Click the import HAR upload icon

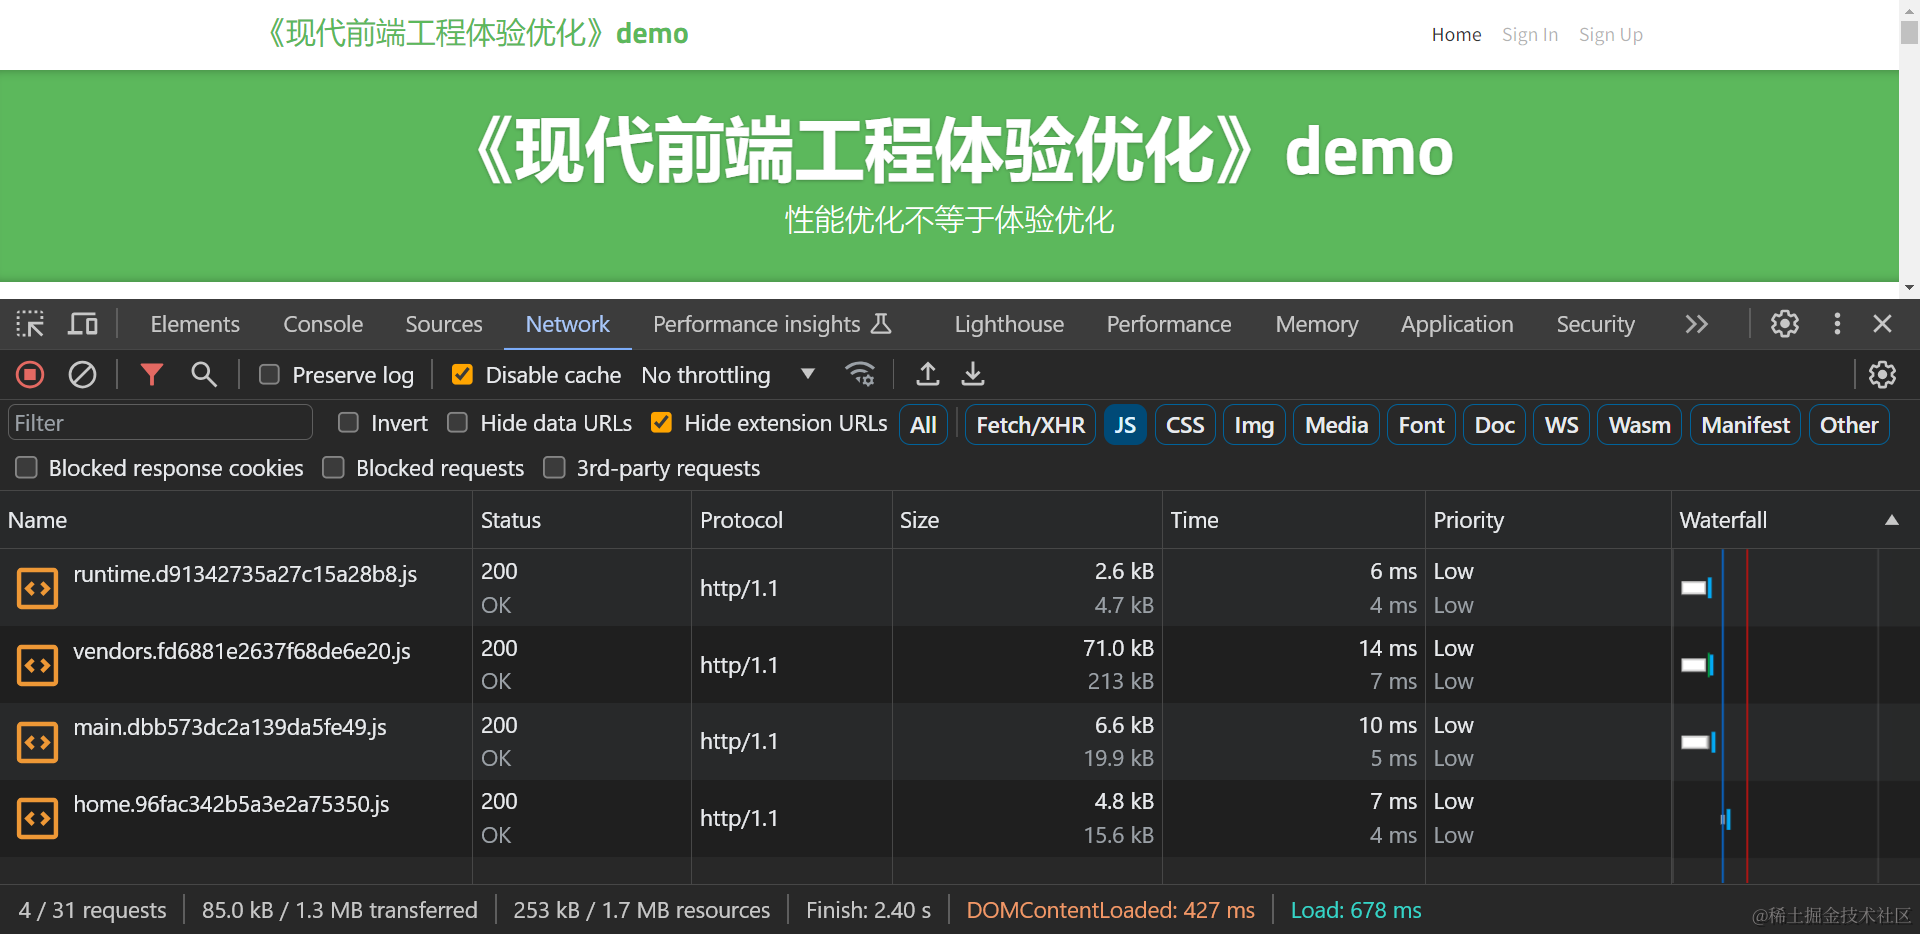(928, 375)
